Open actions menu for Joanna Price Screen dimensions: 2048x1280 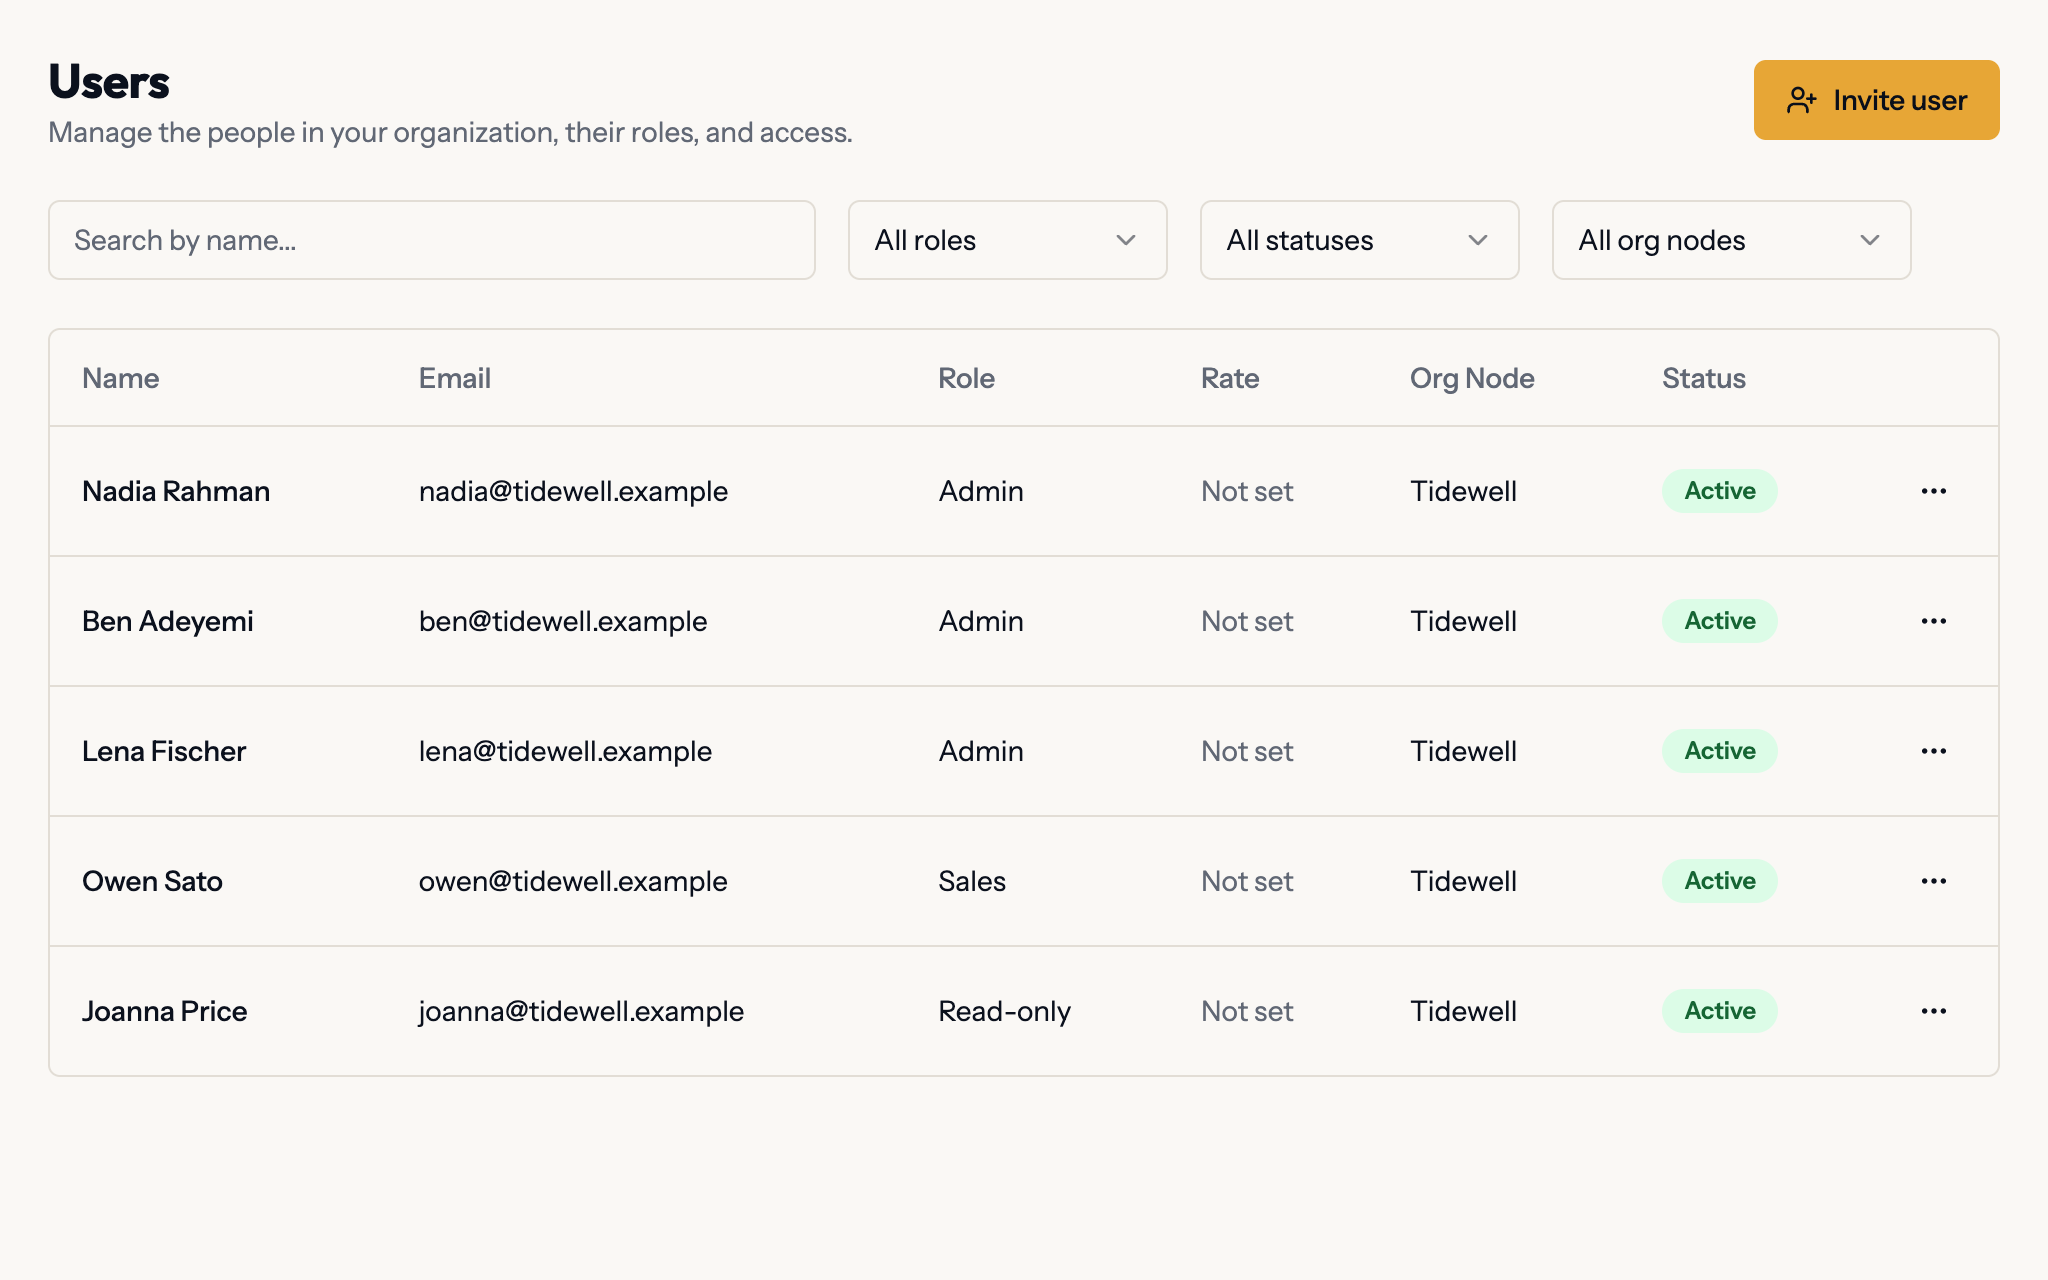click(x=1933, y=1011)
